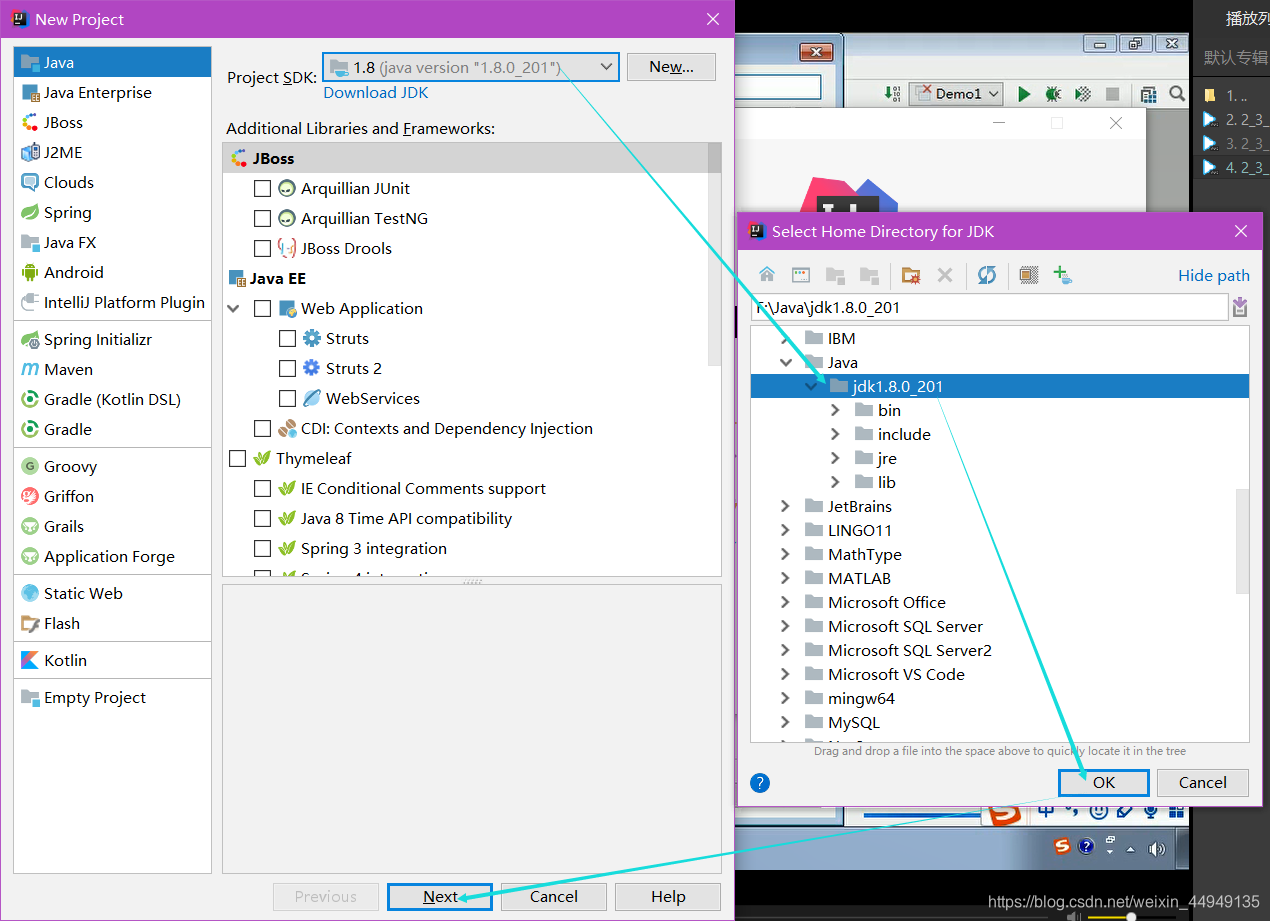Viewport: 1270px width, 921px height.
Task: Click Cancel in New Project dialog
Action: [x=554, y=896]
